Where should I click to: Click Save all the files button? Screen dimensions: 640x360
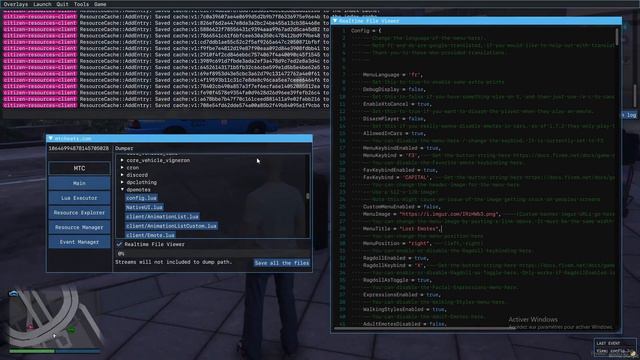point(282,263)
